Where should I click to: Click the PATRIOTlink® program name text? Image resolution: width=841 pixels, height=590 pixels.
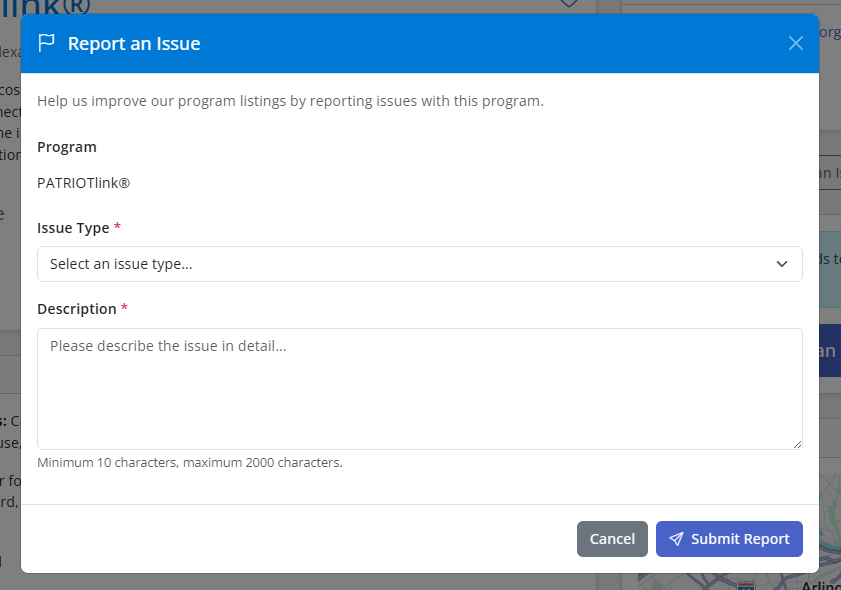(84, 183)
